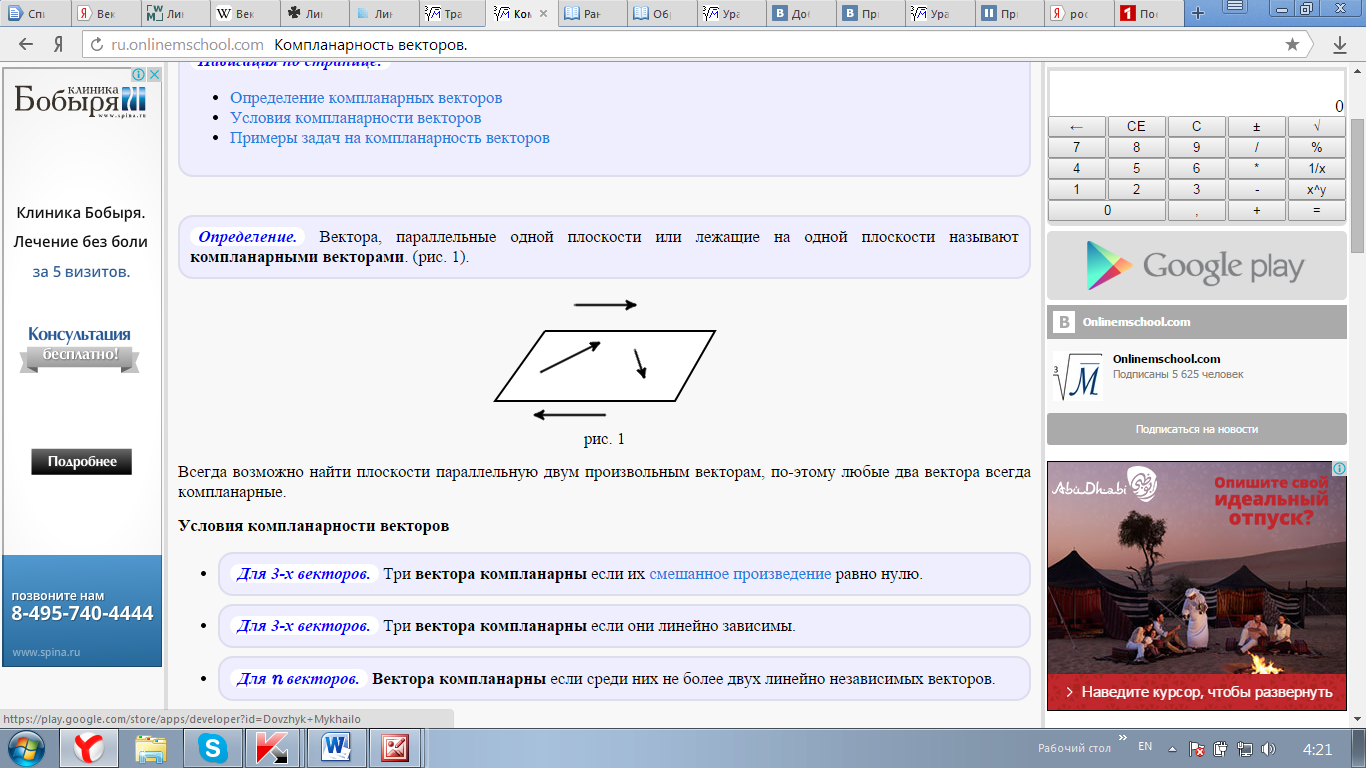The image size is (1366, 768).
Task: Click calculator '0' key
Action: (1107, 211)
